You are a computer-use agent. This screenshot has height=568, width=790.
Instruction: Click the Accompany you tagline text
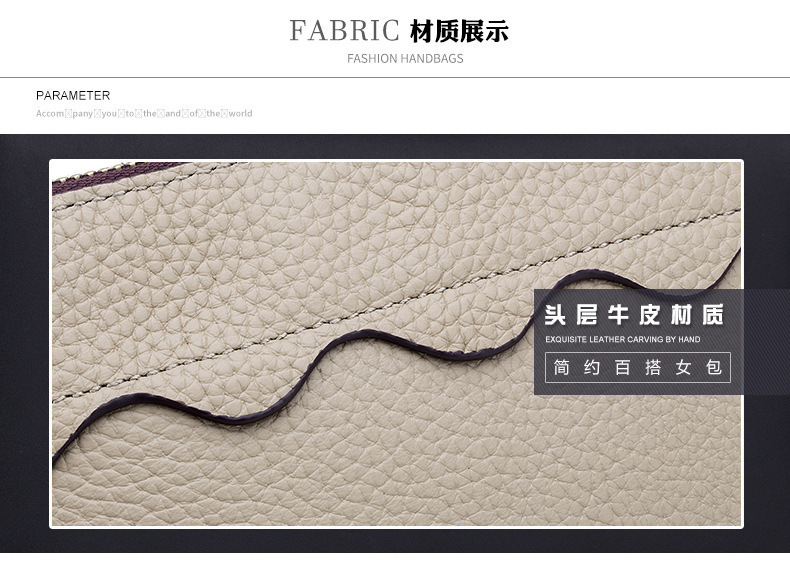(144, 114)
